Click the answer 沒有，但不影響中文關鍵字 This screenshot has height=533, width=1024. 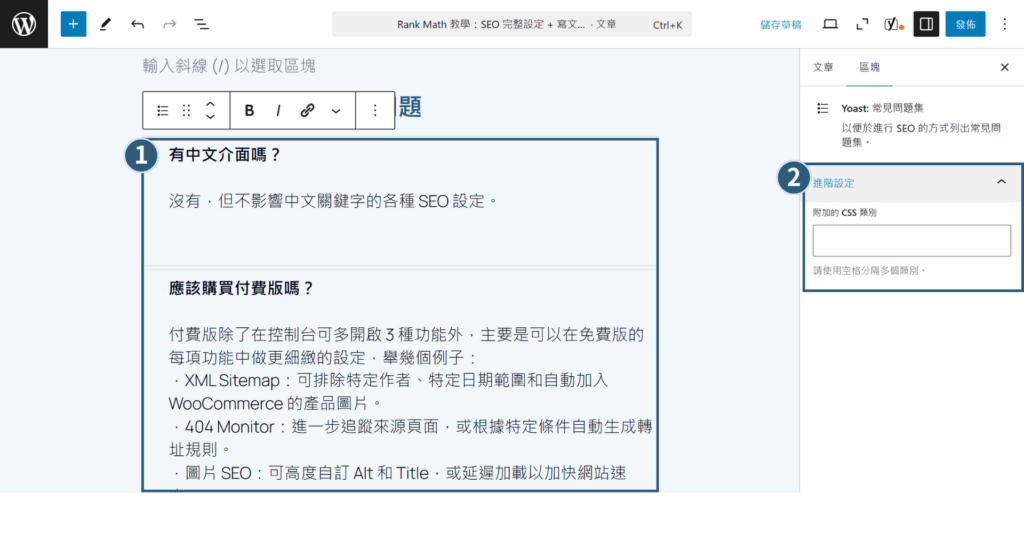333,201
